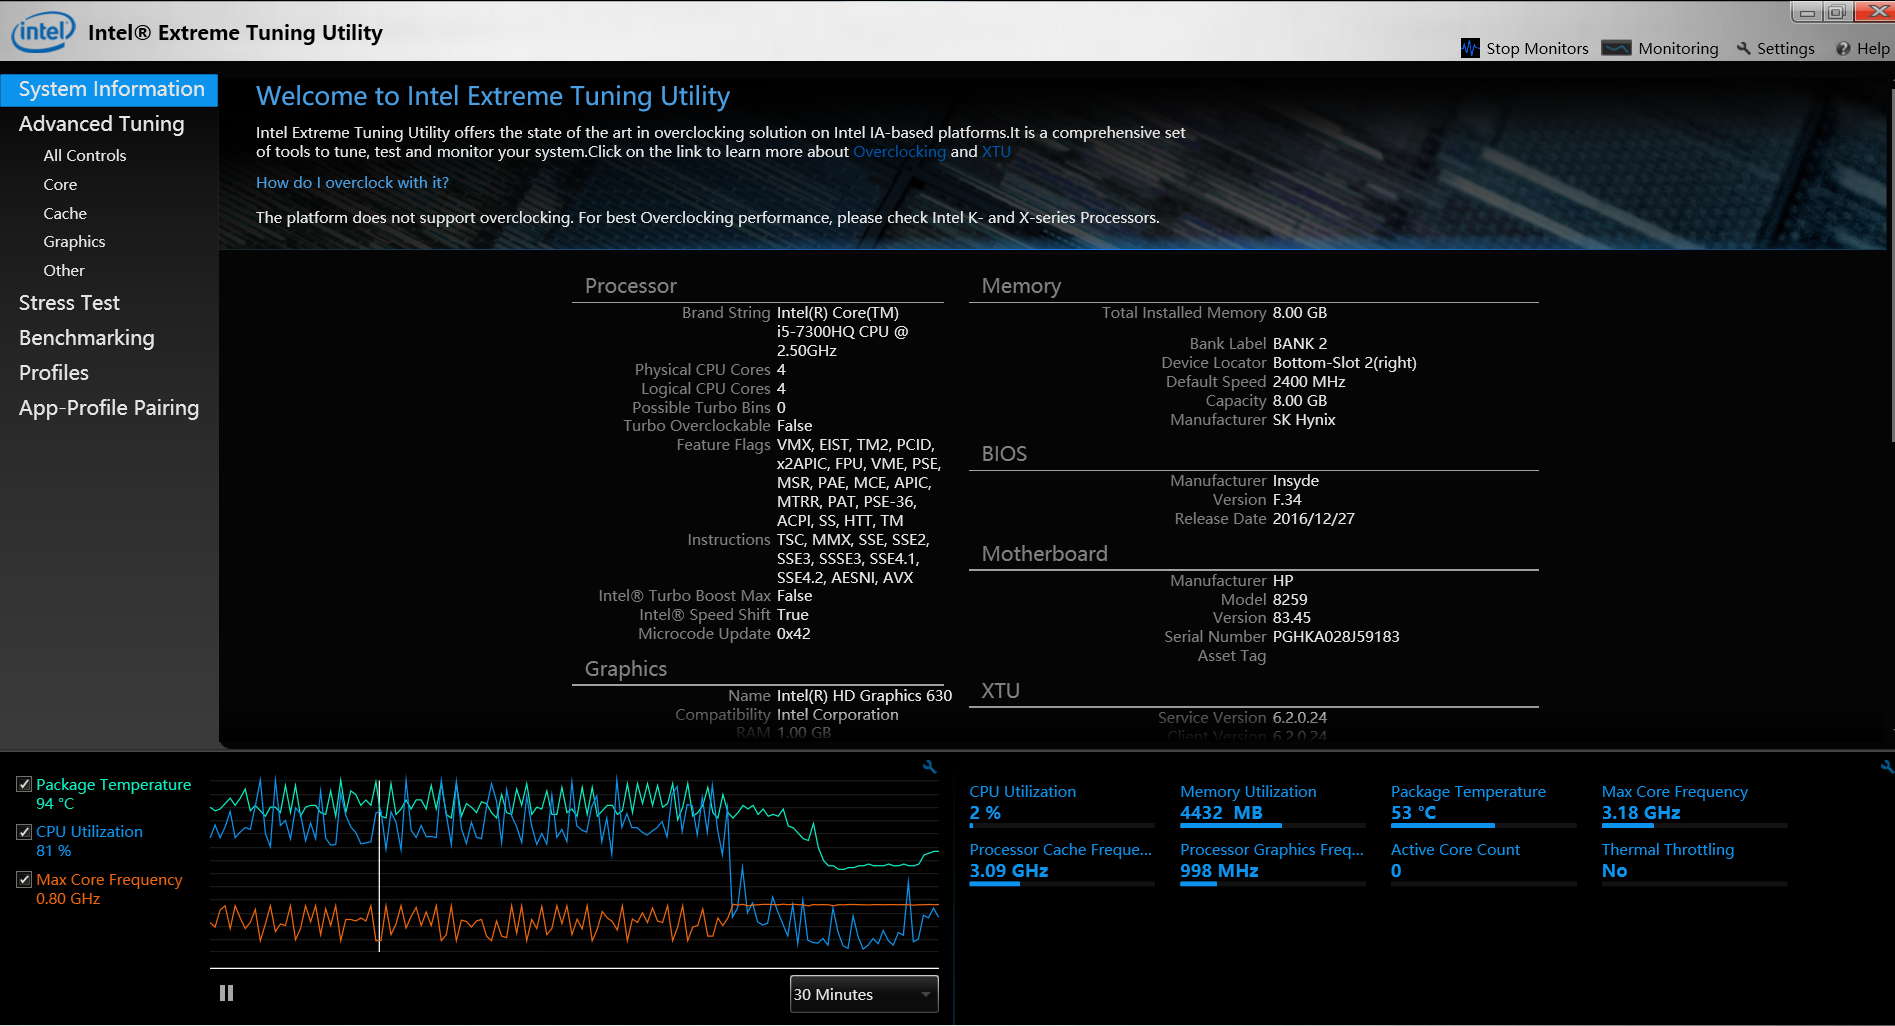
Task: Click the white time marker line in graph
Action: (x=379, y=865)
